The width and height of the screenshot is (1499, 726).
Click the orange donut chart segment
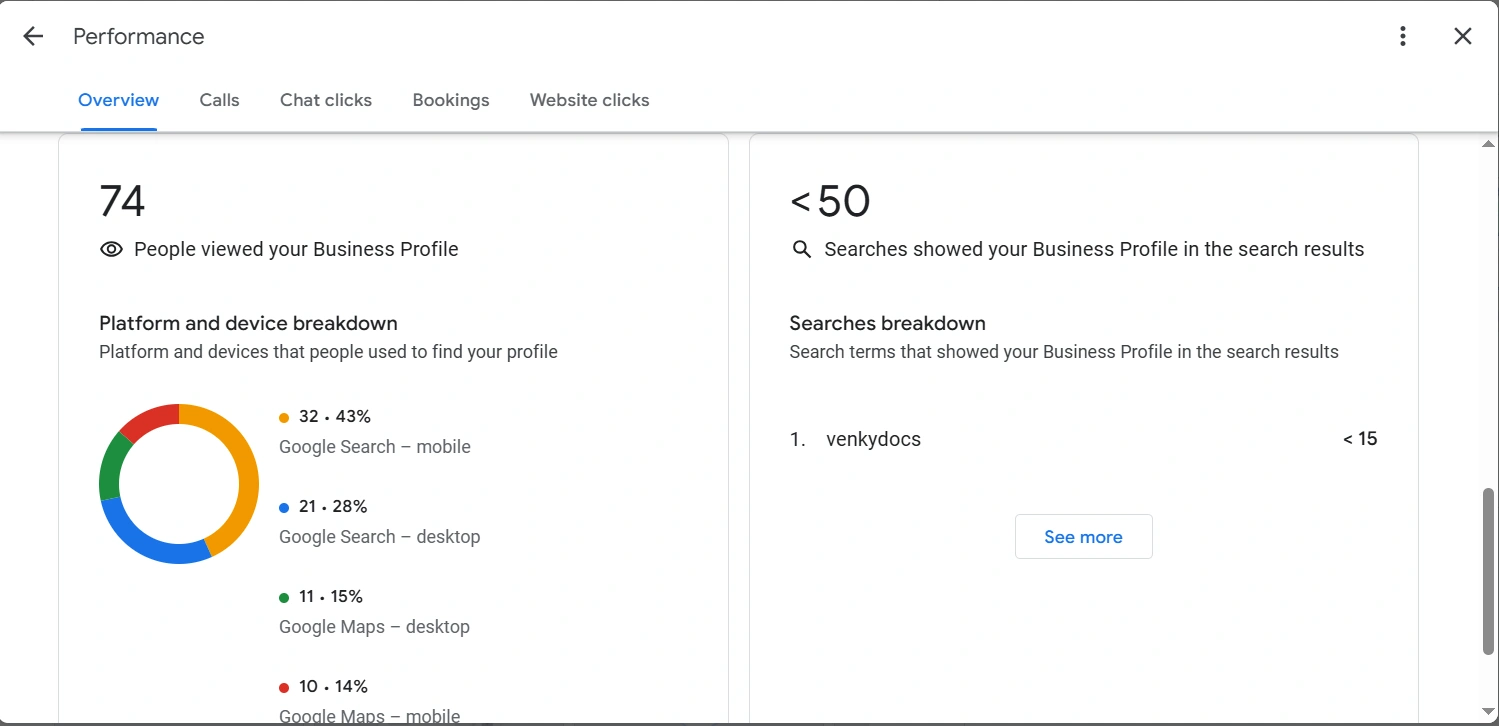click(x=244, y=468)
